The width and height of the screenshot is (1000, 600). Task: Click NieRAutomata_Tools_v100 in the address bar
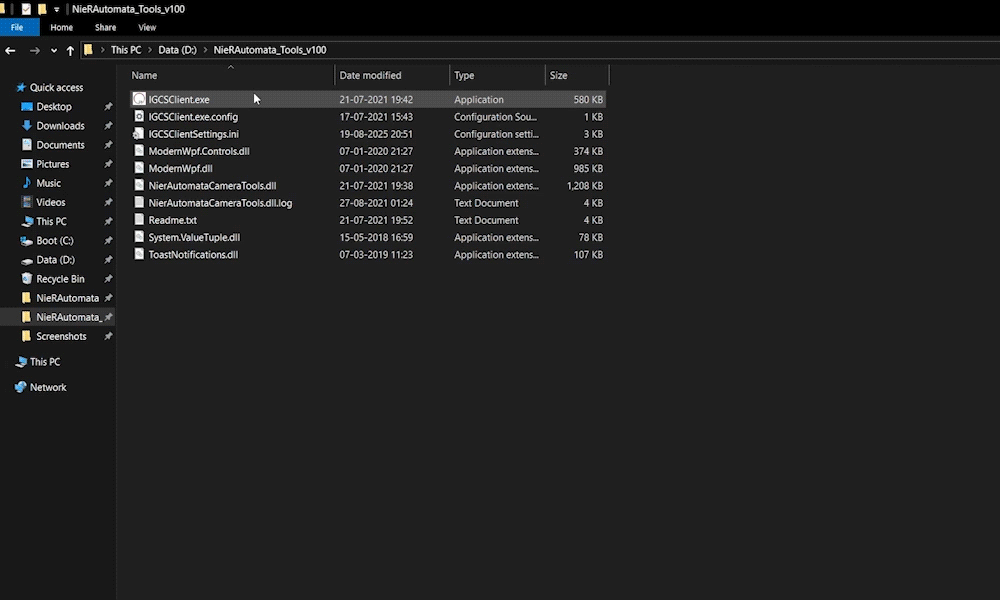[270, 50]
